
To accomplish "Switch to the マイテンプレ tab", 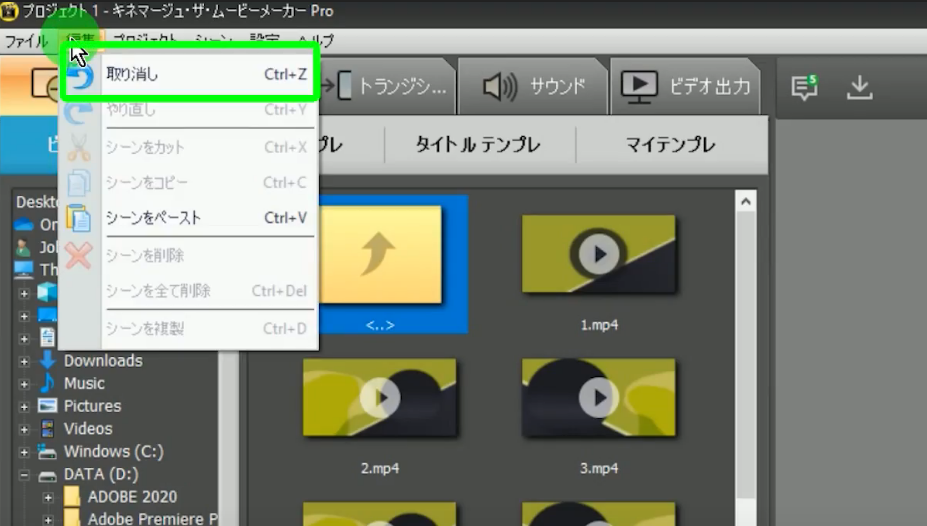I will tap(670, 145).
